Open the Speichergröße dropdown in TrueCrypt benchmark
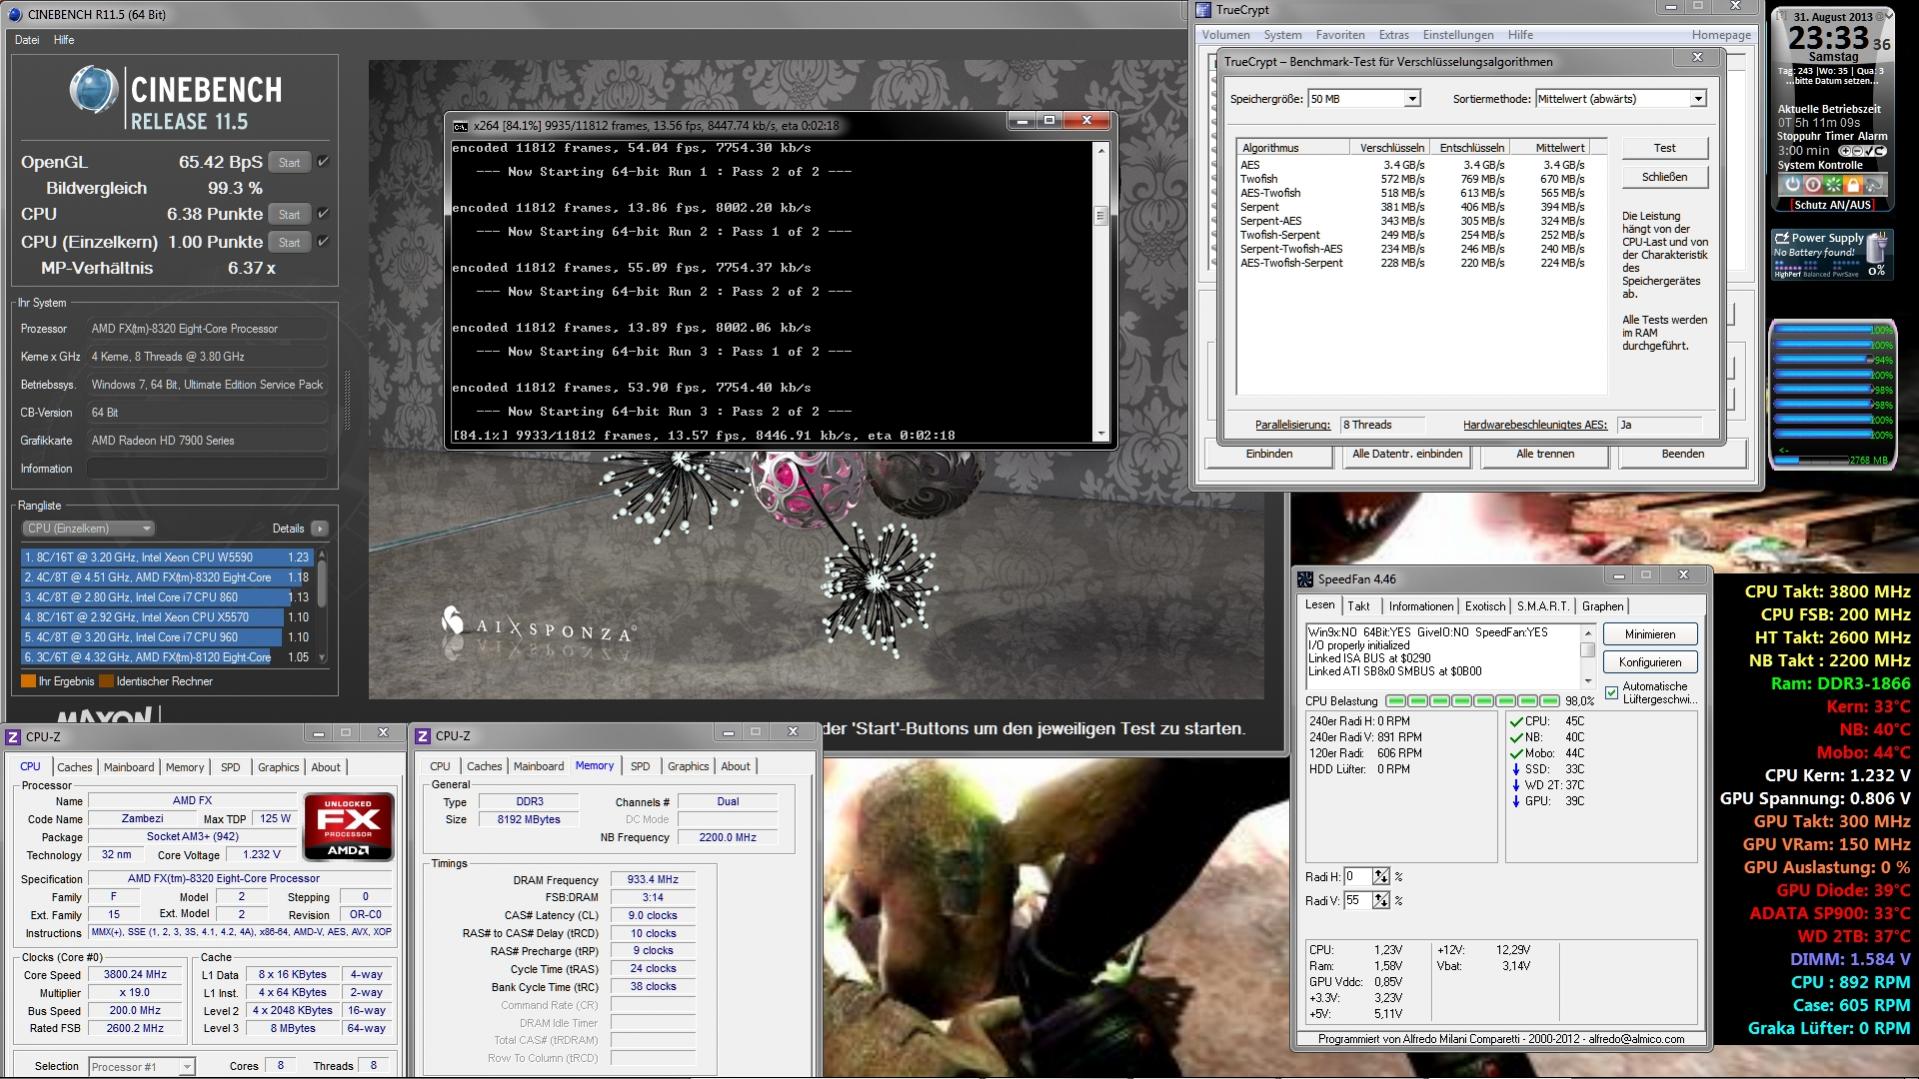The image size is (1919, 1079). coord(1412,99)
